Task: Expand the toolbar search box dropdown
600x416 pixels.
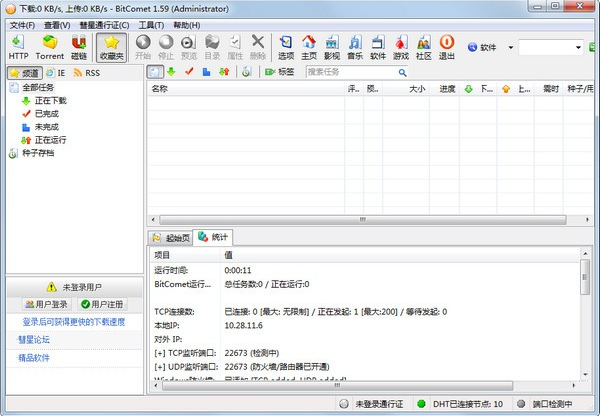Action: (578, 48)
